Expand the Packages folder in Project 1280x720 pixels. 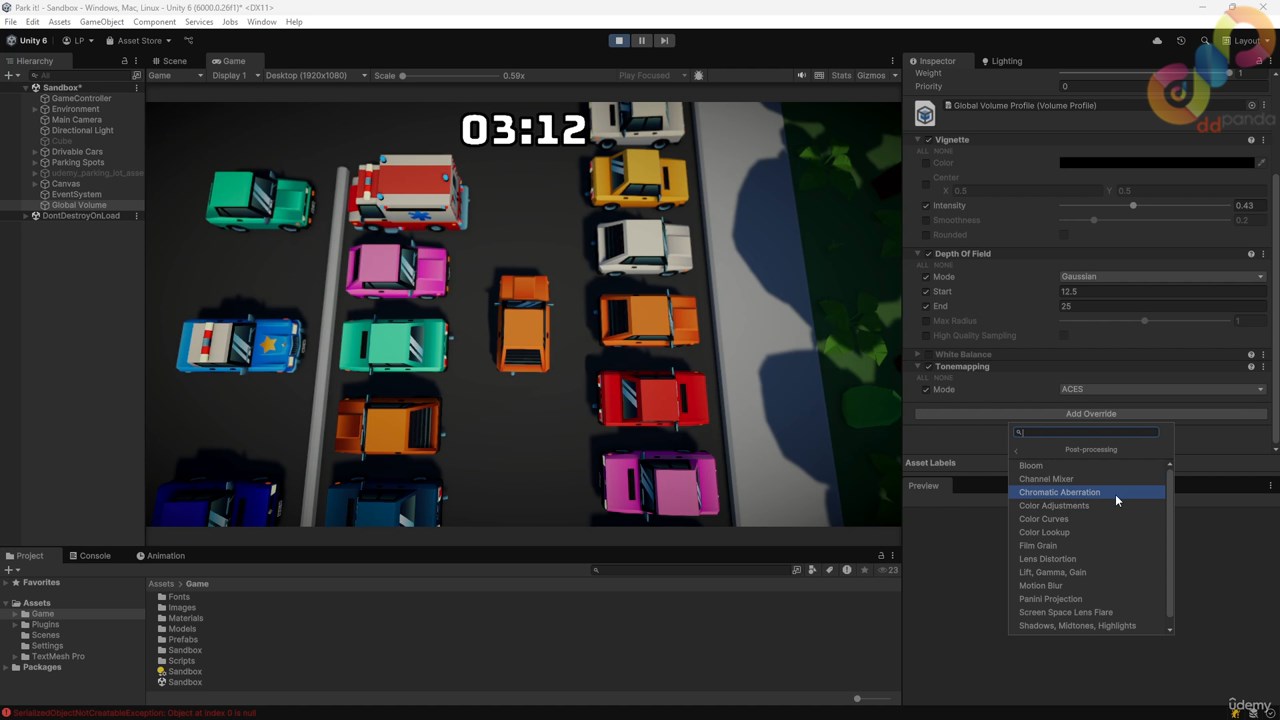pos(5,667)
